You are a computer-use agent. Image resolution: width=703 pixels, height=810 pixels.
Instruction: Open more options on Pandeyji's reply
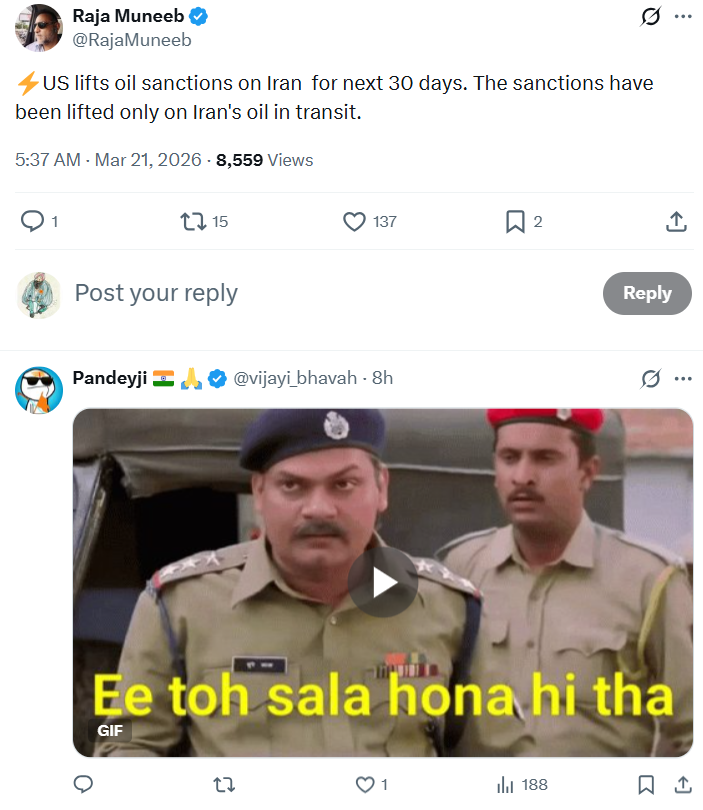[x=683, y=378]
